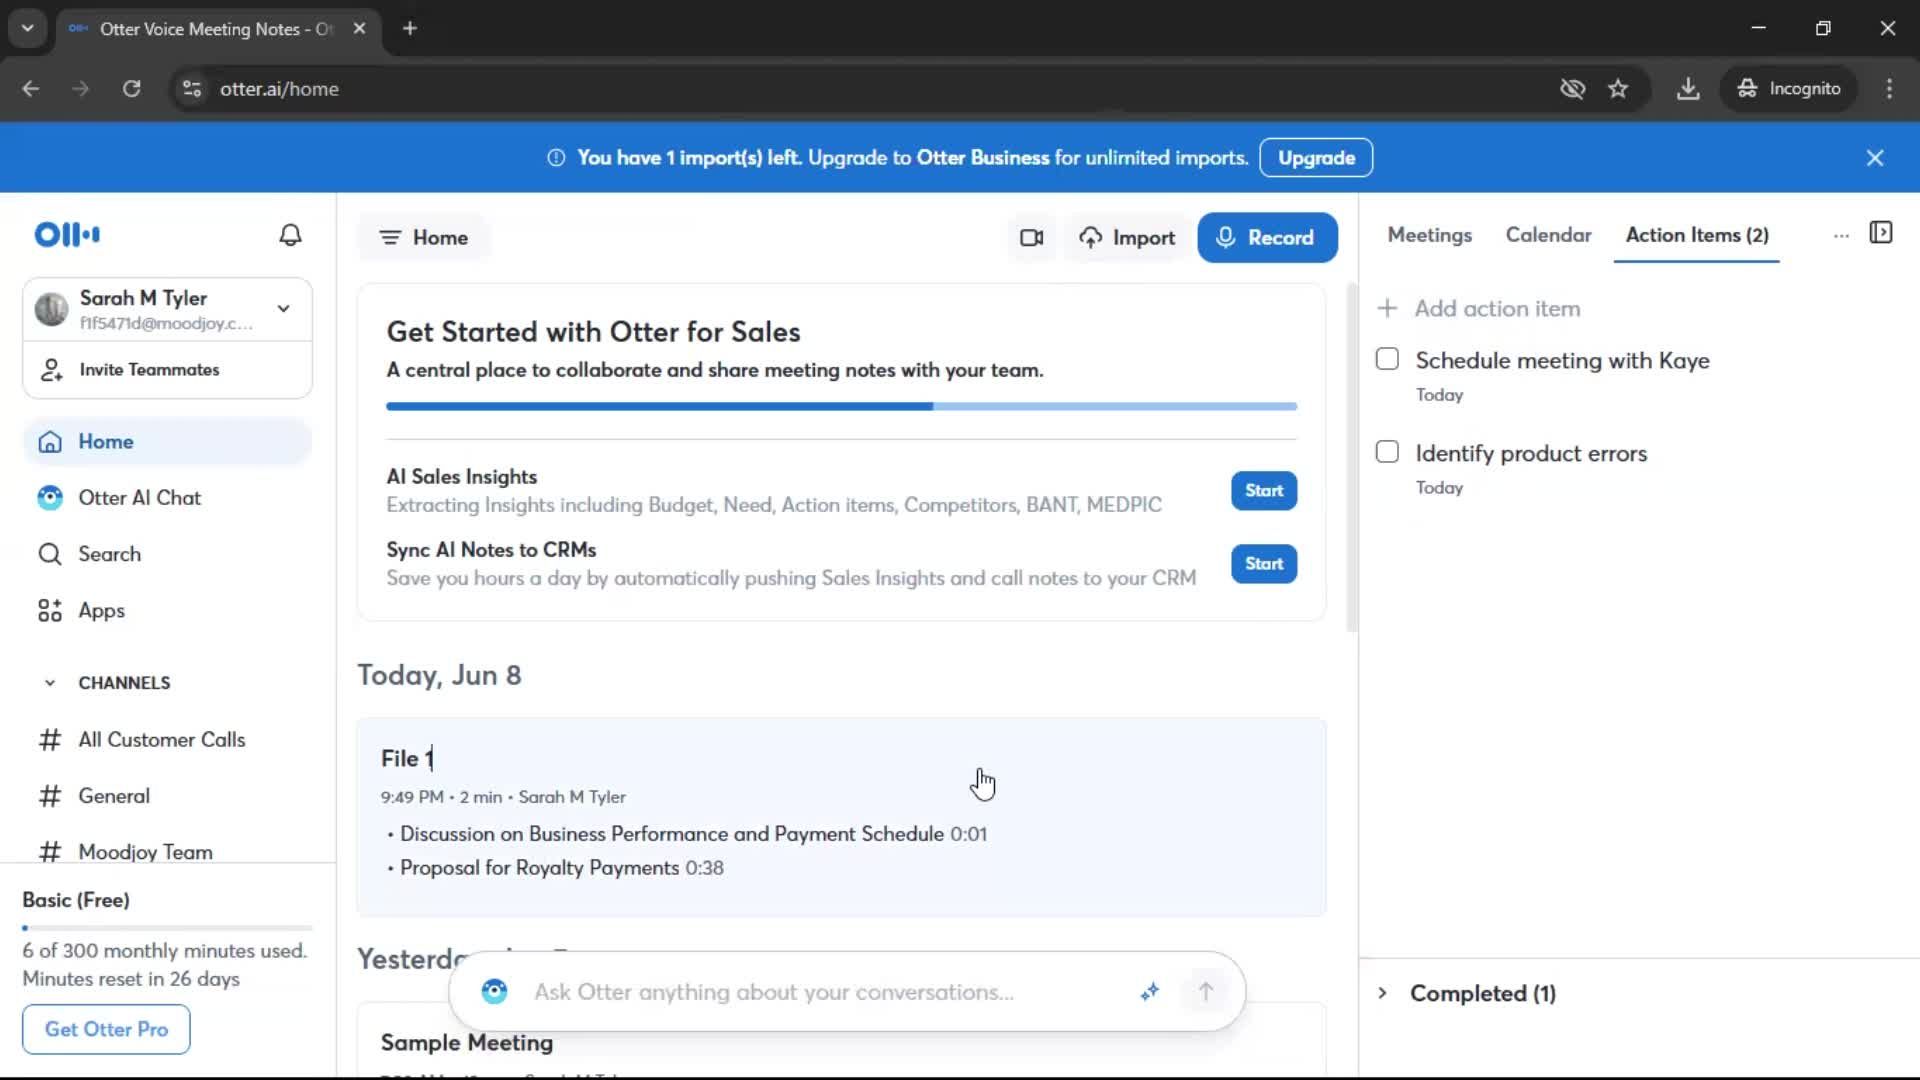Open the three-dot options in the right panel
The width and height of the screenshot is (1920, 1080).
1841,236
